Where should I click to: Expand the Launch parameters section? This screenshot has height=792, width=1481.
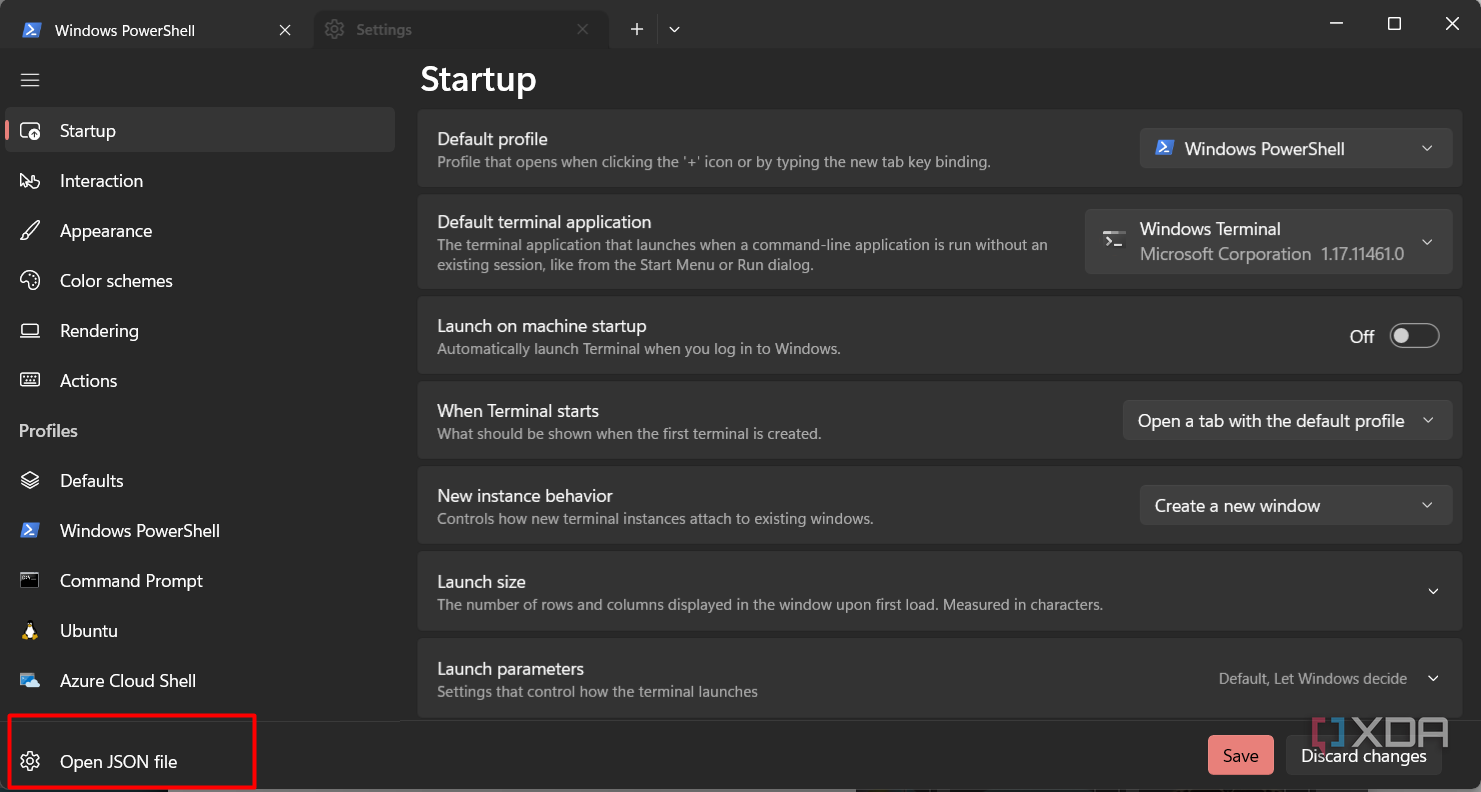(x=1433, y=679)
